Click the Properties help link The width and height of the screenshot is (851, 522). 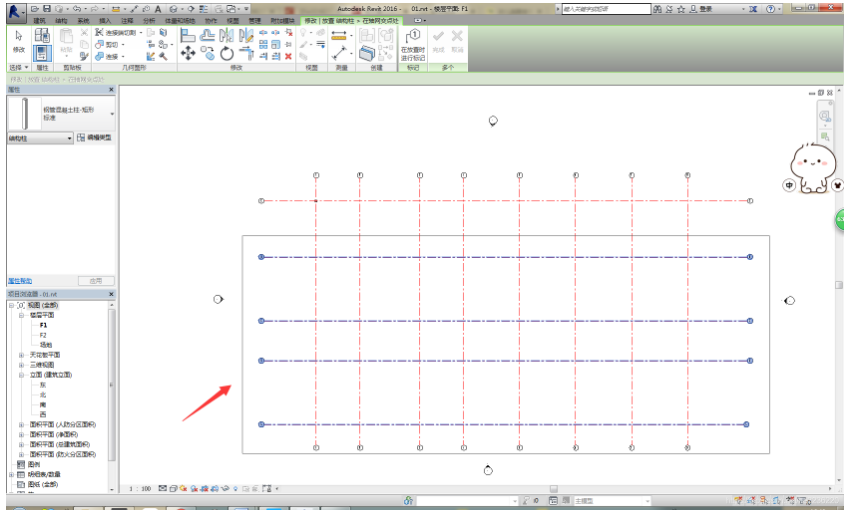[20, 281]
